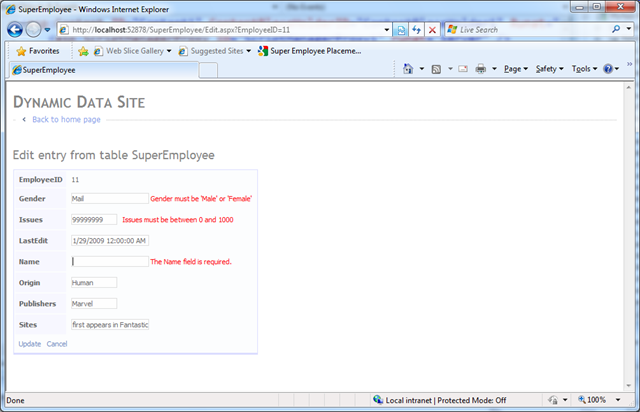Click the Refresh page icon
The width and height of the screenshot is (640, 412).
[416, 30]
